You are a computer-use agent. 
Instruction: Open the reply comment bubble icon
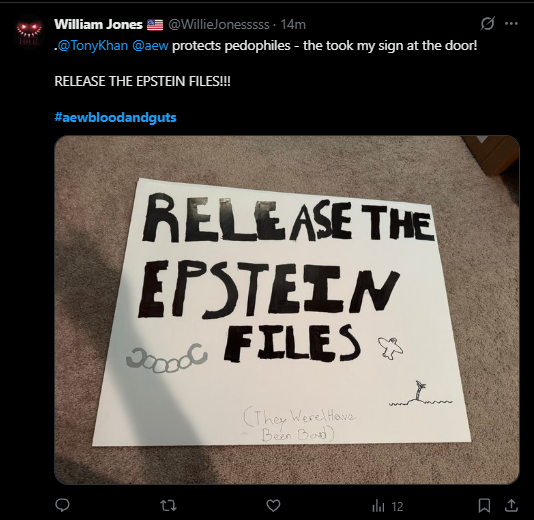pos(62,505)
